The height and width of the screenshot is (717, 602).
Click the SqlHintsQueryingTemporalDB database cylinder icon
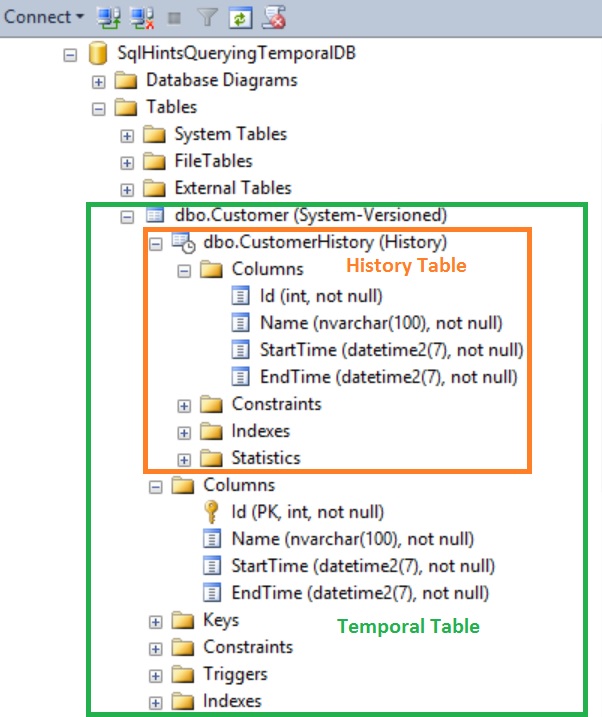(98, 53)
